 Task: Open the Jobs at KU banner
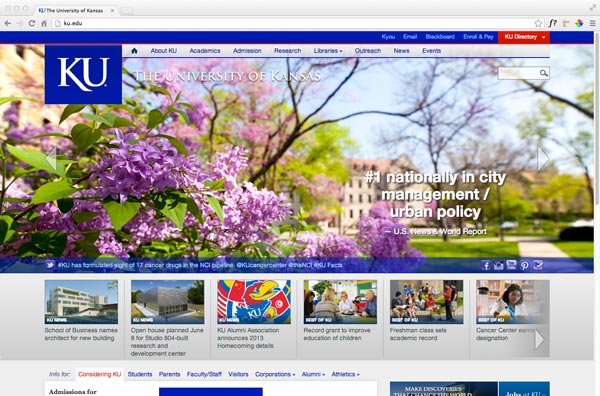point(524,389)
